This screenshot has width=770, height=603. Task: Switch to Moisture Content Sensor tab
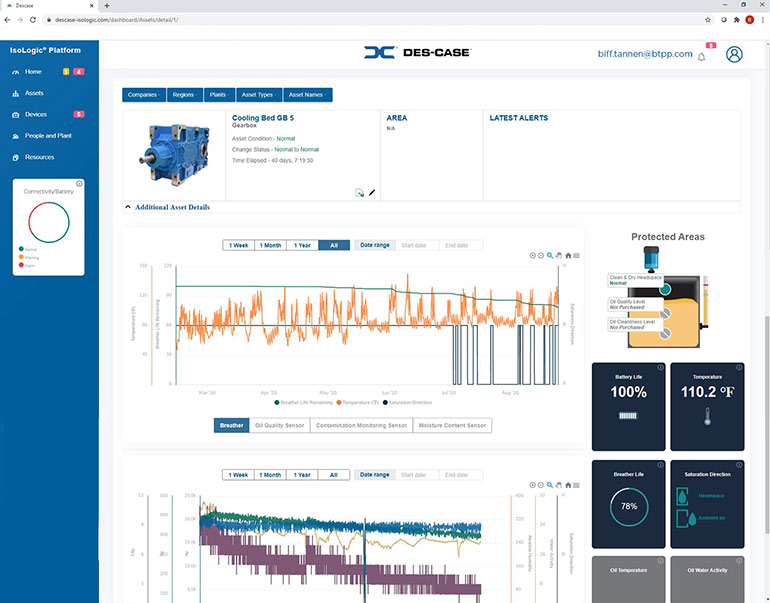[452, 425]
